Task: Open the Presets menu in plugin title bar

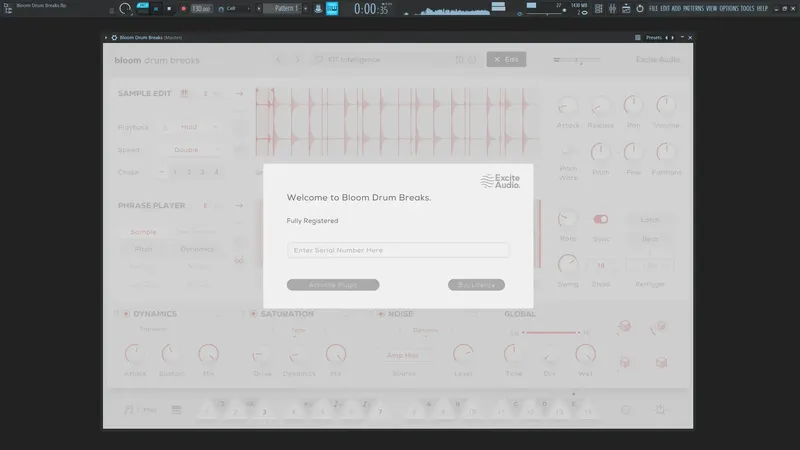Action: pyautogui.click(x=654, y=38)
